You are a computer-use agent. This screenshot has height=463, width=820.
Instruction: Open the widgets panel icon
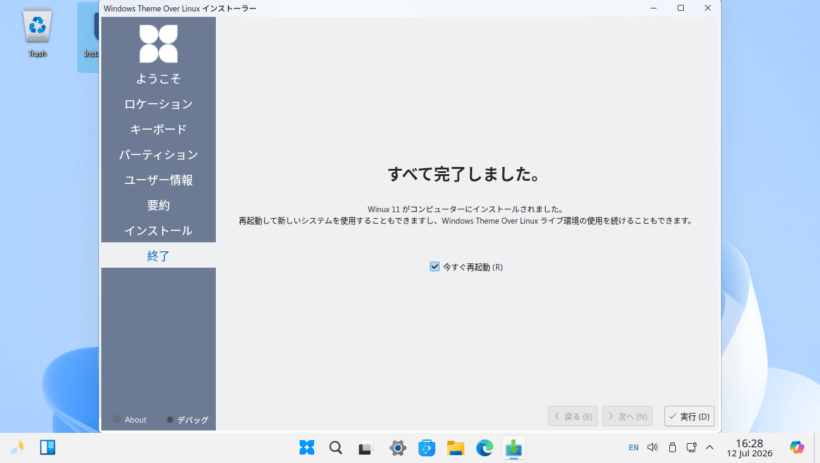[x=48, y=447]
